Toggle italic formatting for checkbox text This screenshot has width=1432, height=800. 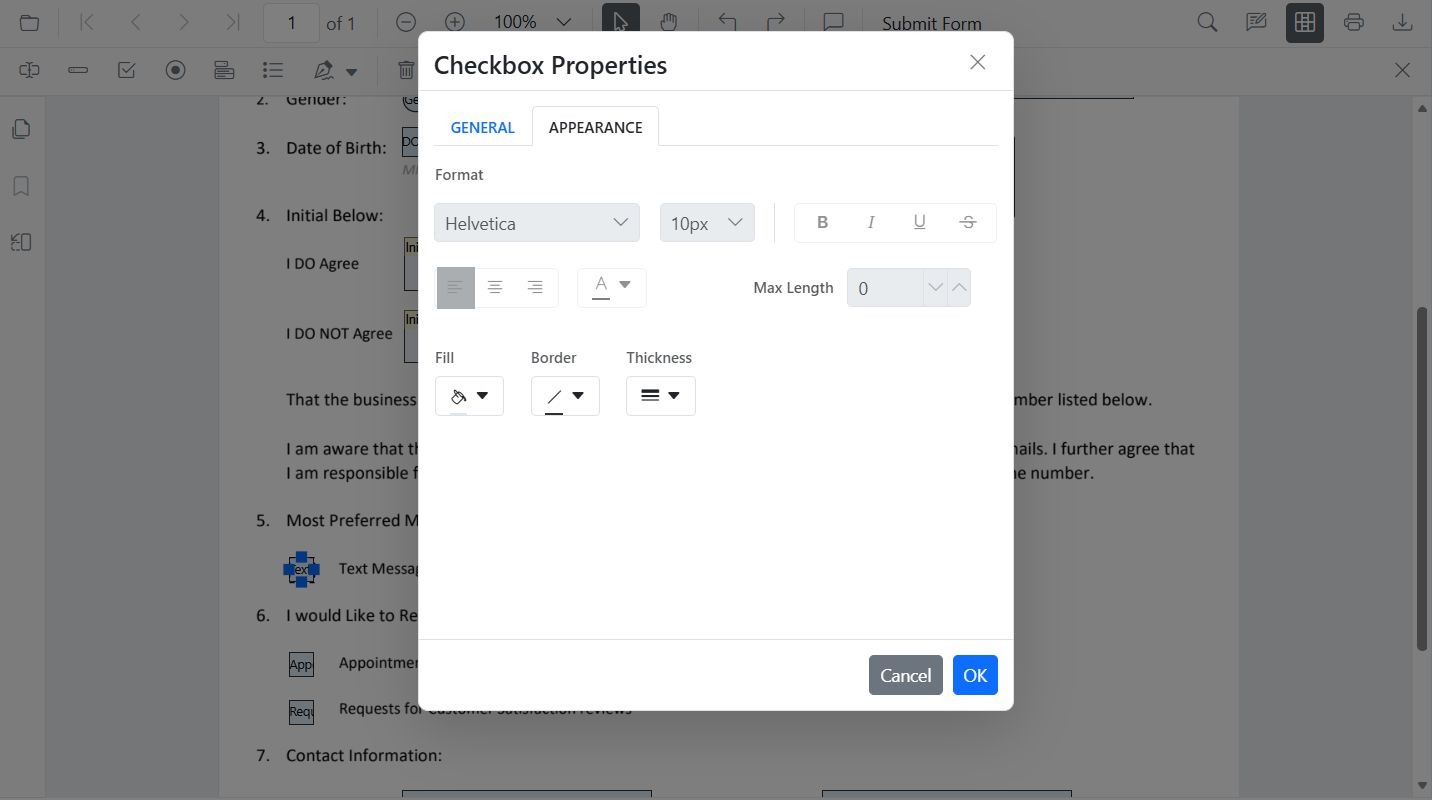(871, 221)
